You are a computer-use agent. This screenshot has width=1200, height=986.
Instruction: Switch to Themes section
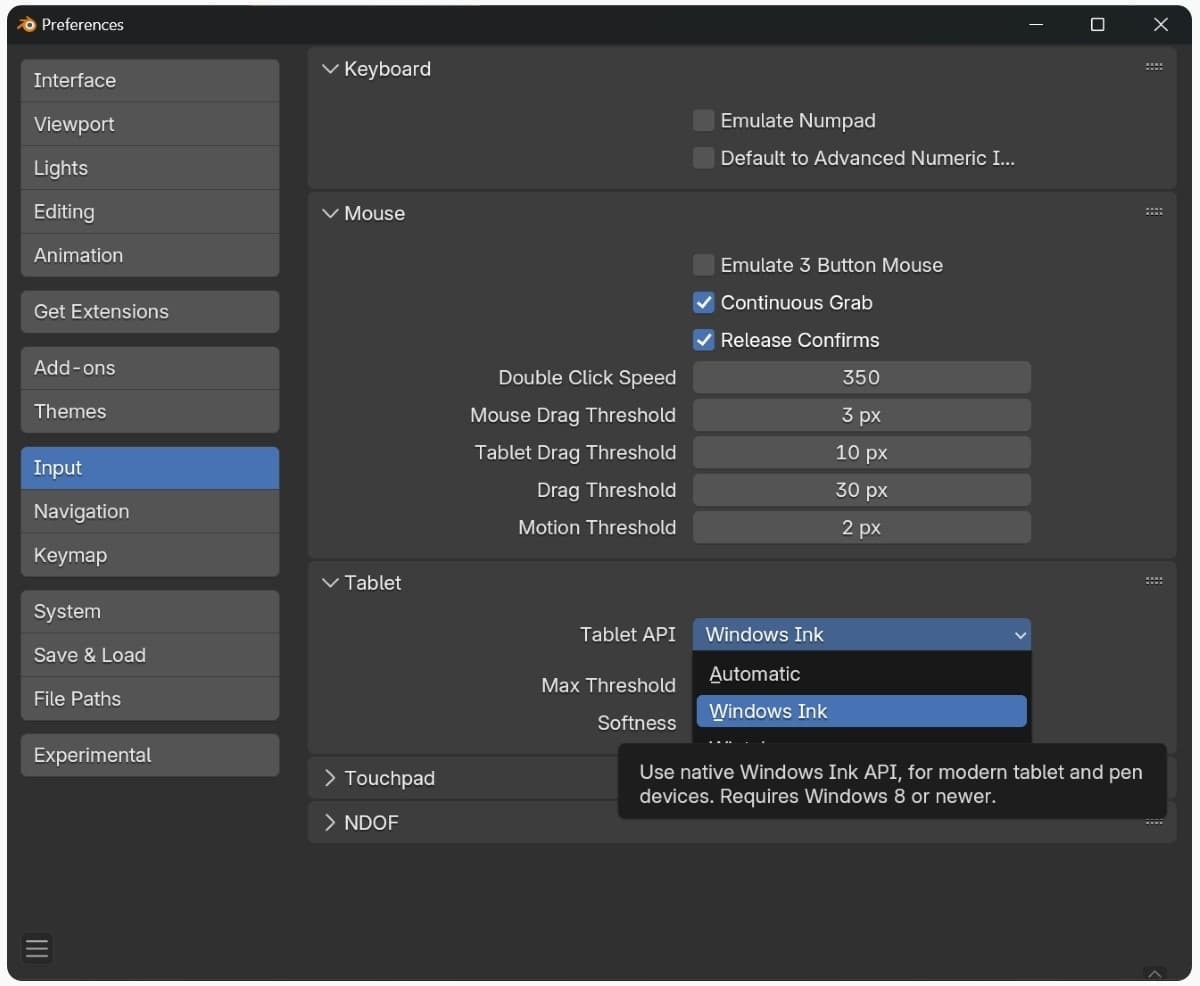pyautogui.click(x=150, y=411)
